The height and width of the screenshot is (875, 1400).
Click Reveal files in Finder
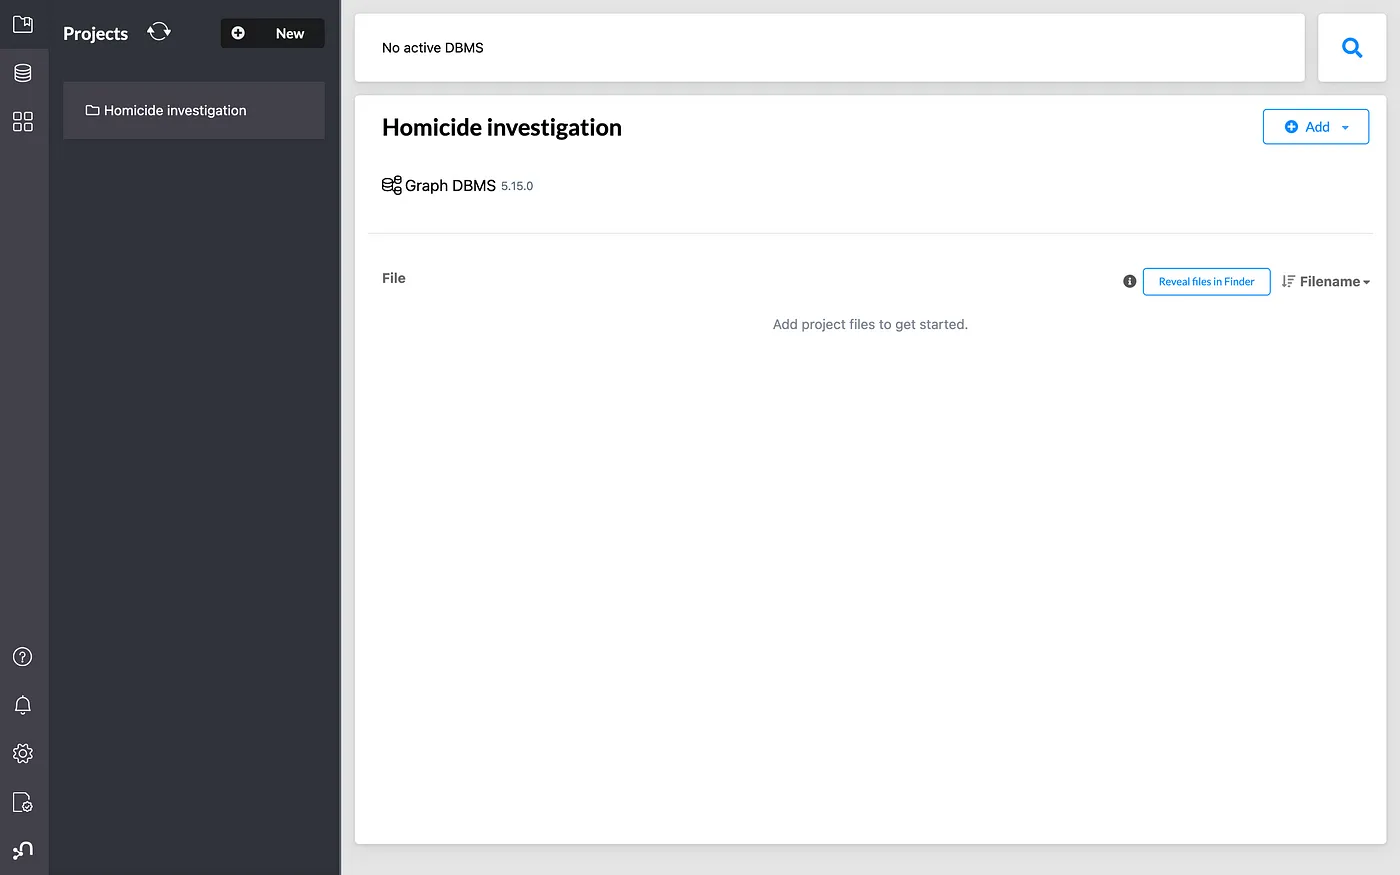(x=1206, y=282)
